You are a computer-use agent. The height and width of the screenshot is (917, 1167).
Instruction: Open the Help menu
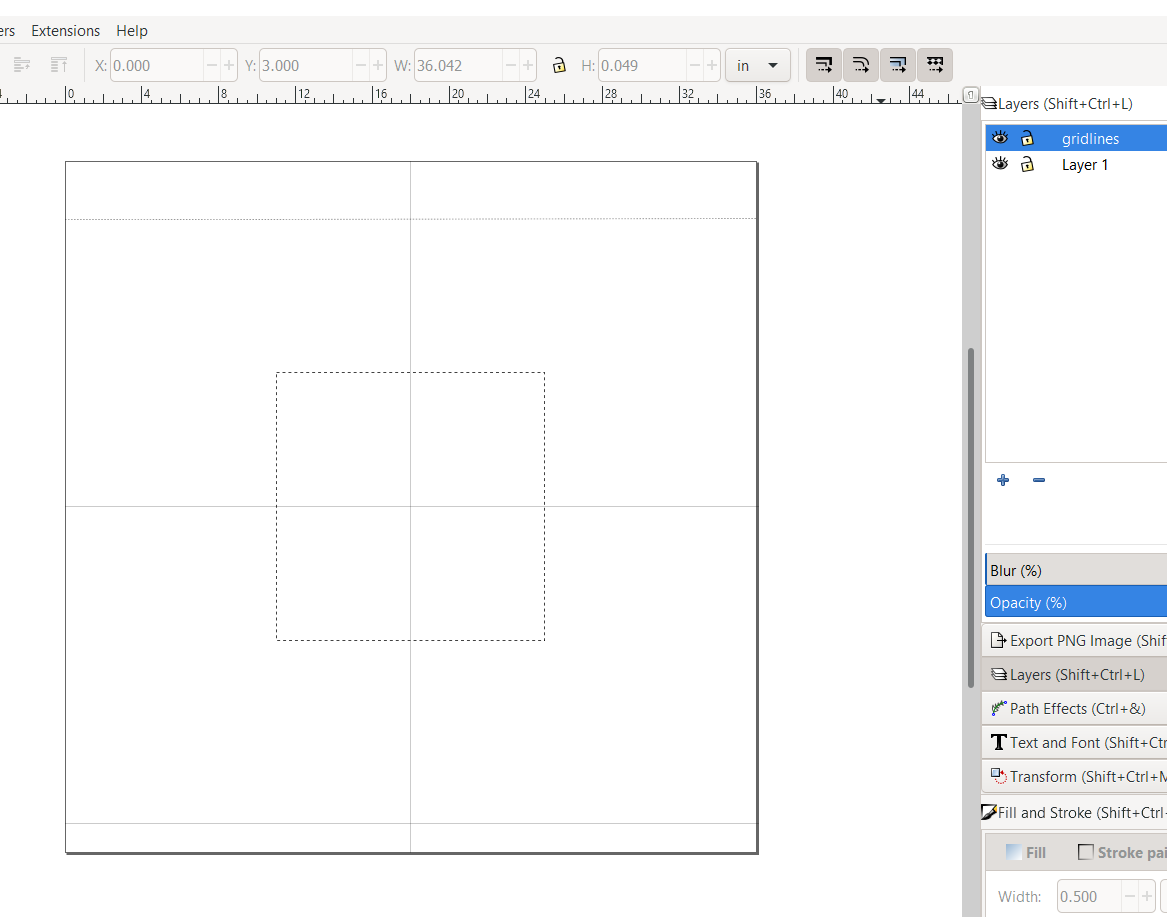132,31
